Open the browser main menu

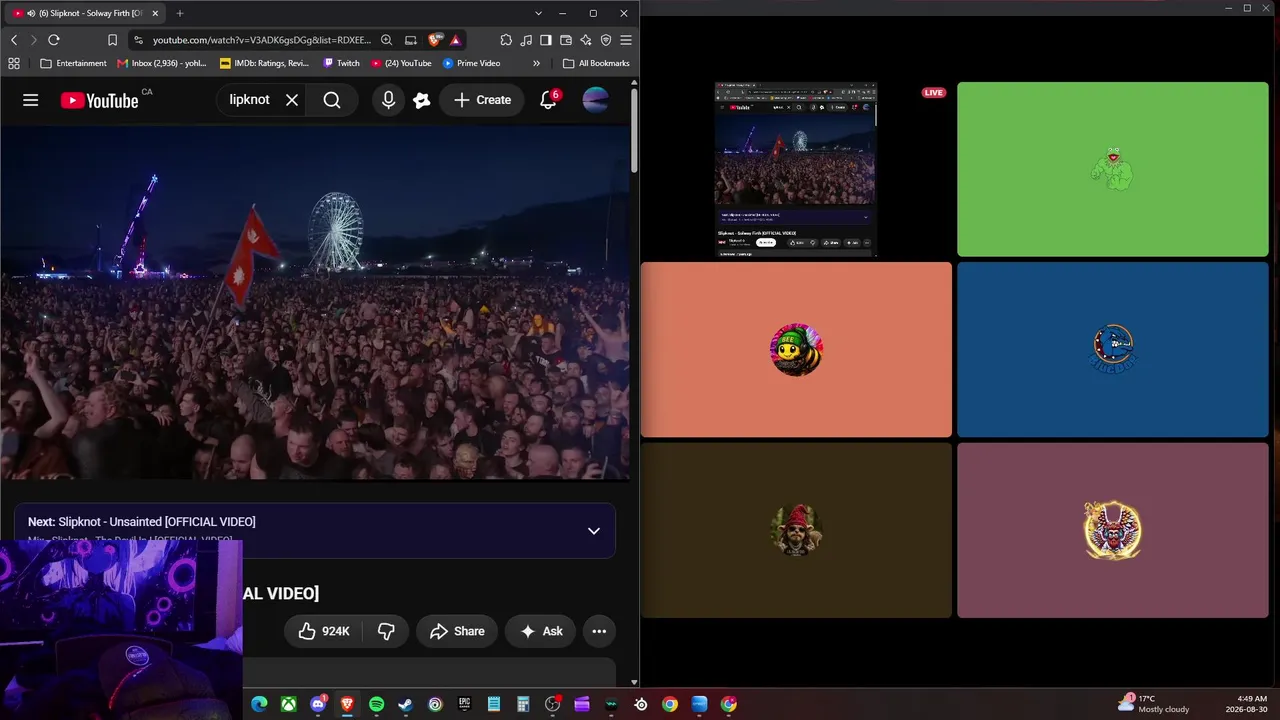point(626,40)
